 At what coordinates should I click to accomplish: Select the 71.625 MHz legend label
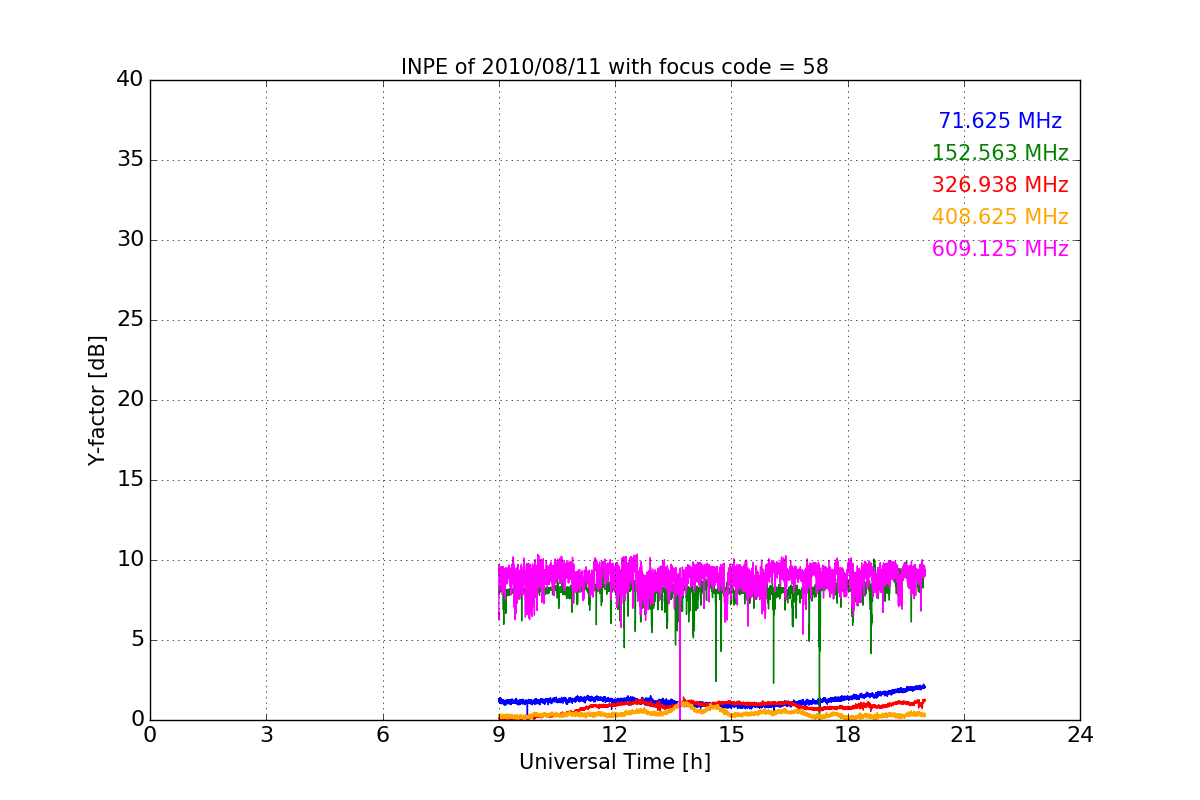pos(1000,121)
